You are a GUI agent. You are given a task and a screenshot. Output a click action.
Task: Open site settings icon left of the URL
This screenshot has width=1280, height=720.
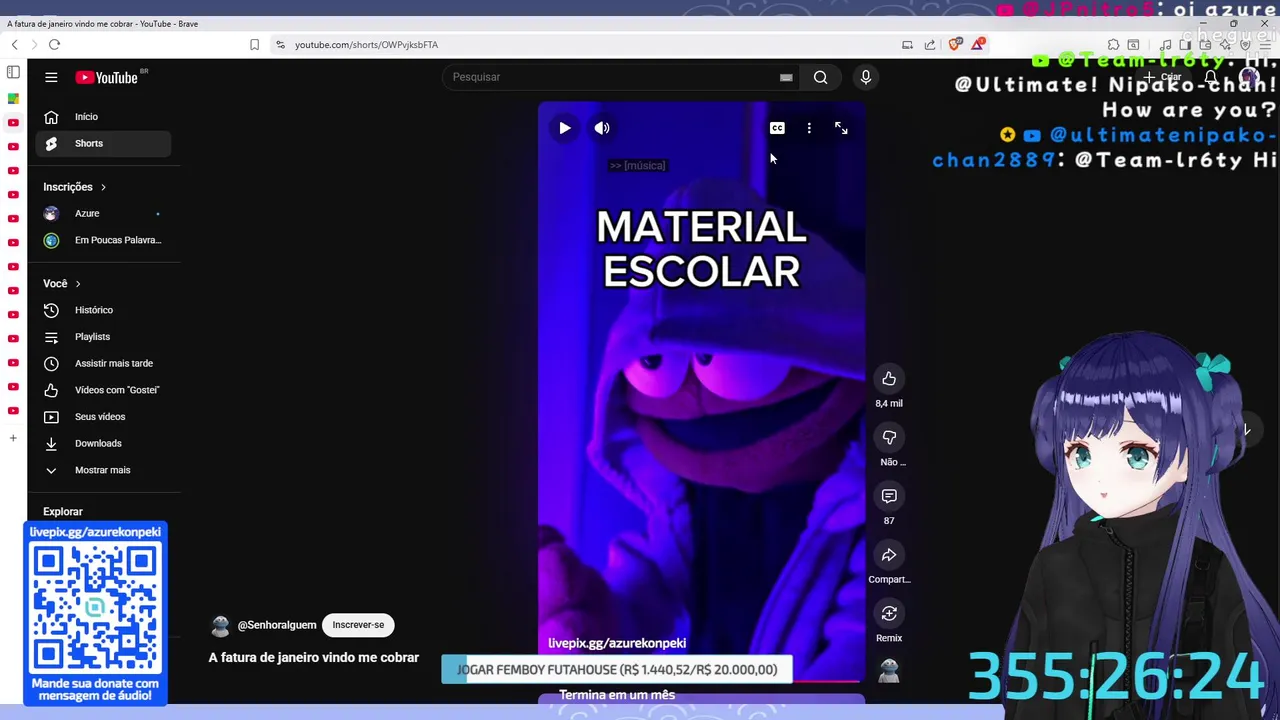point(280,44)
